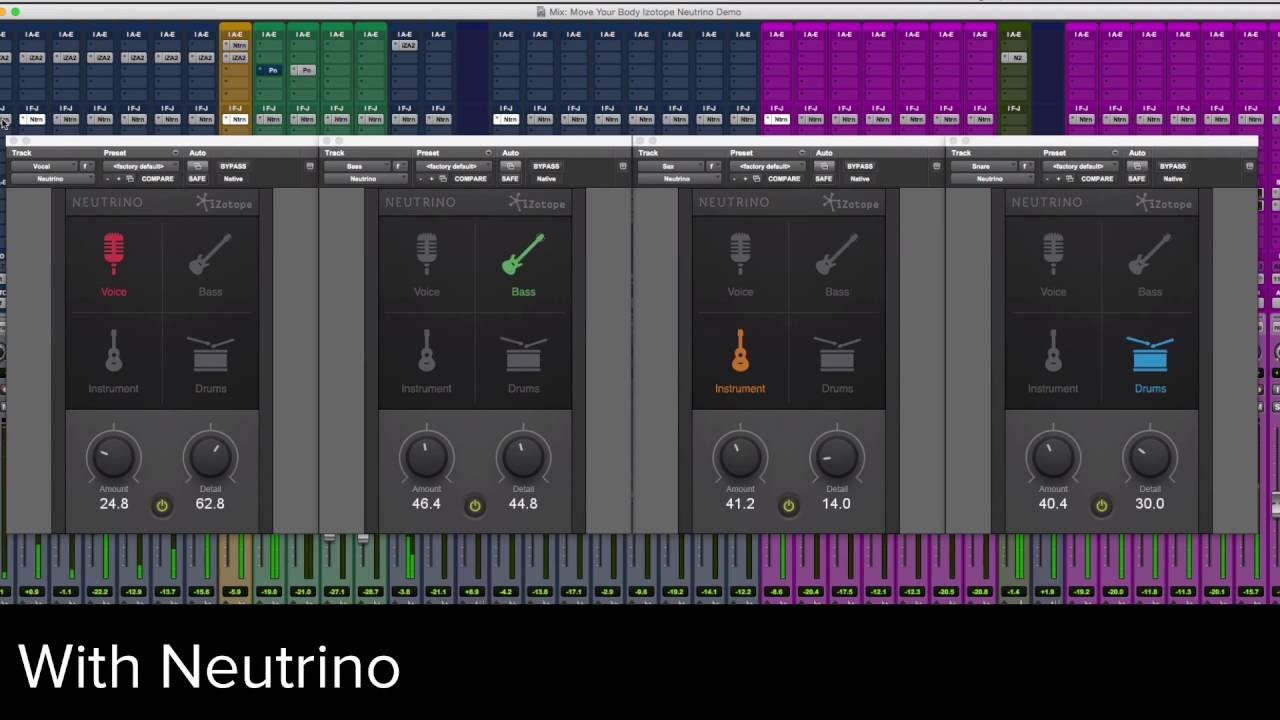Open Neutrino insert selector in Sax plugin window
The image size is (1280, 720).
click(x=680, y=179)
